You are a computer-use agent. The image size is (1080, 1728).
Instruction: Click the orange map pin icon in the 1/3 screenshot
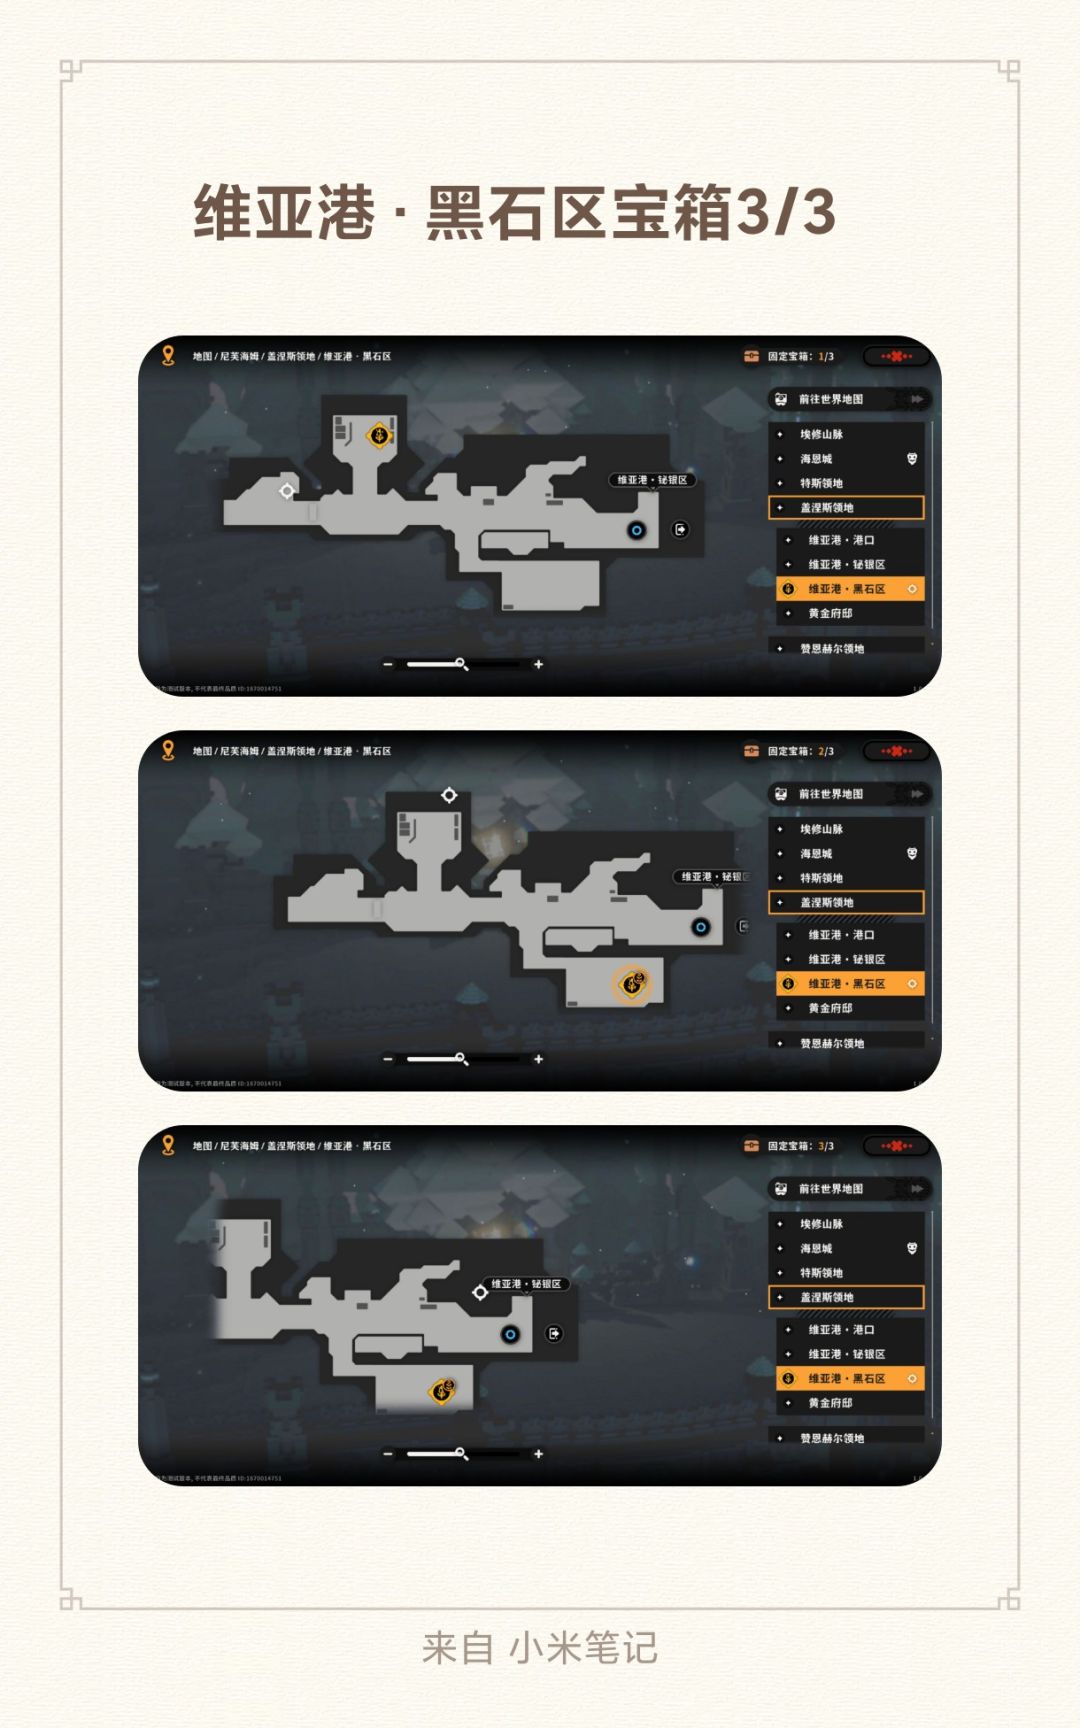click(168, 356)
